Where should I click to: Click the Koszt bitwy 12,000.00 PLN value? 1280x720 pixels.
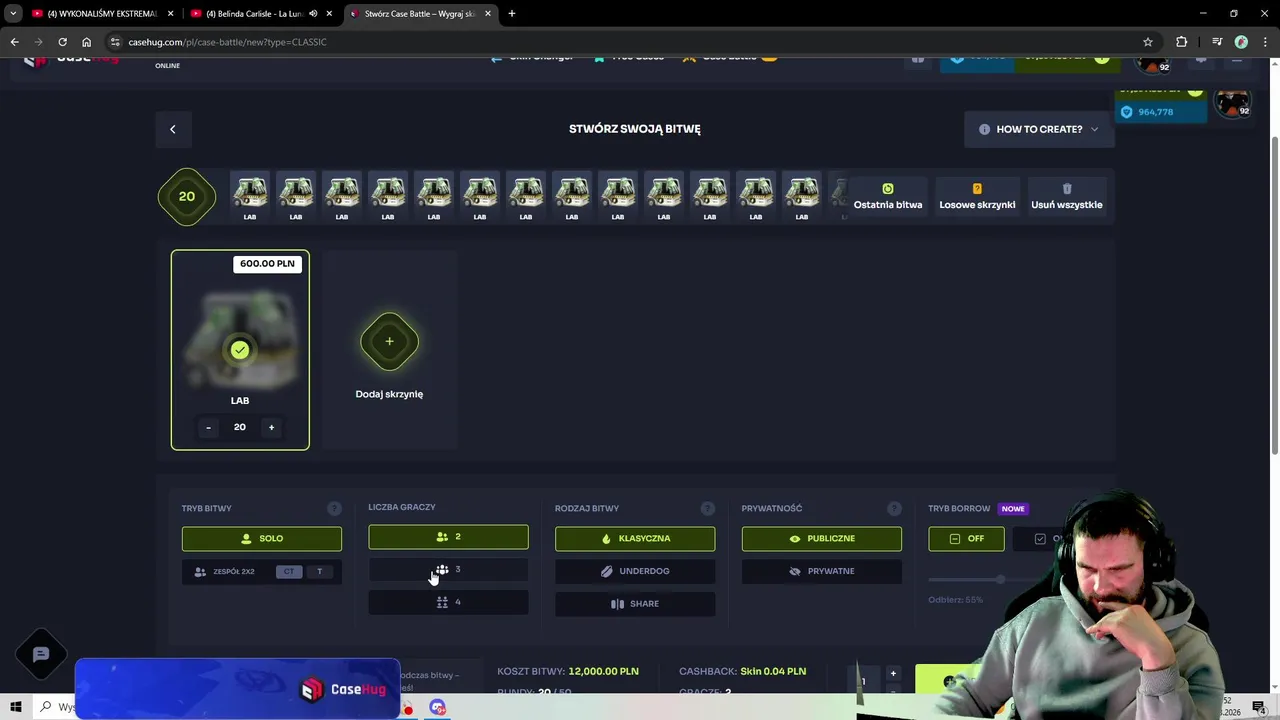(603, 671)
